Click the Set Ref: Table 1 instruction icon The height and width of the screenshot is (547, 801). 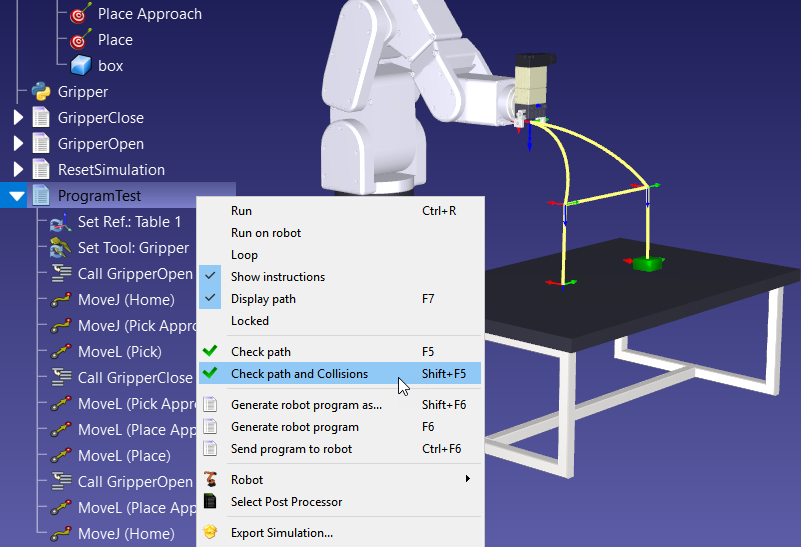pos(61,222)
